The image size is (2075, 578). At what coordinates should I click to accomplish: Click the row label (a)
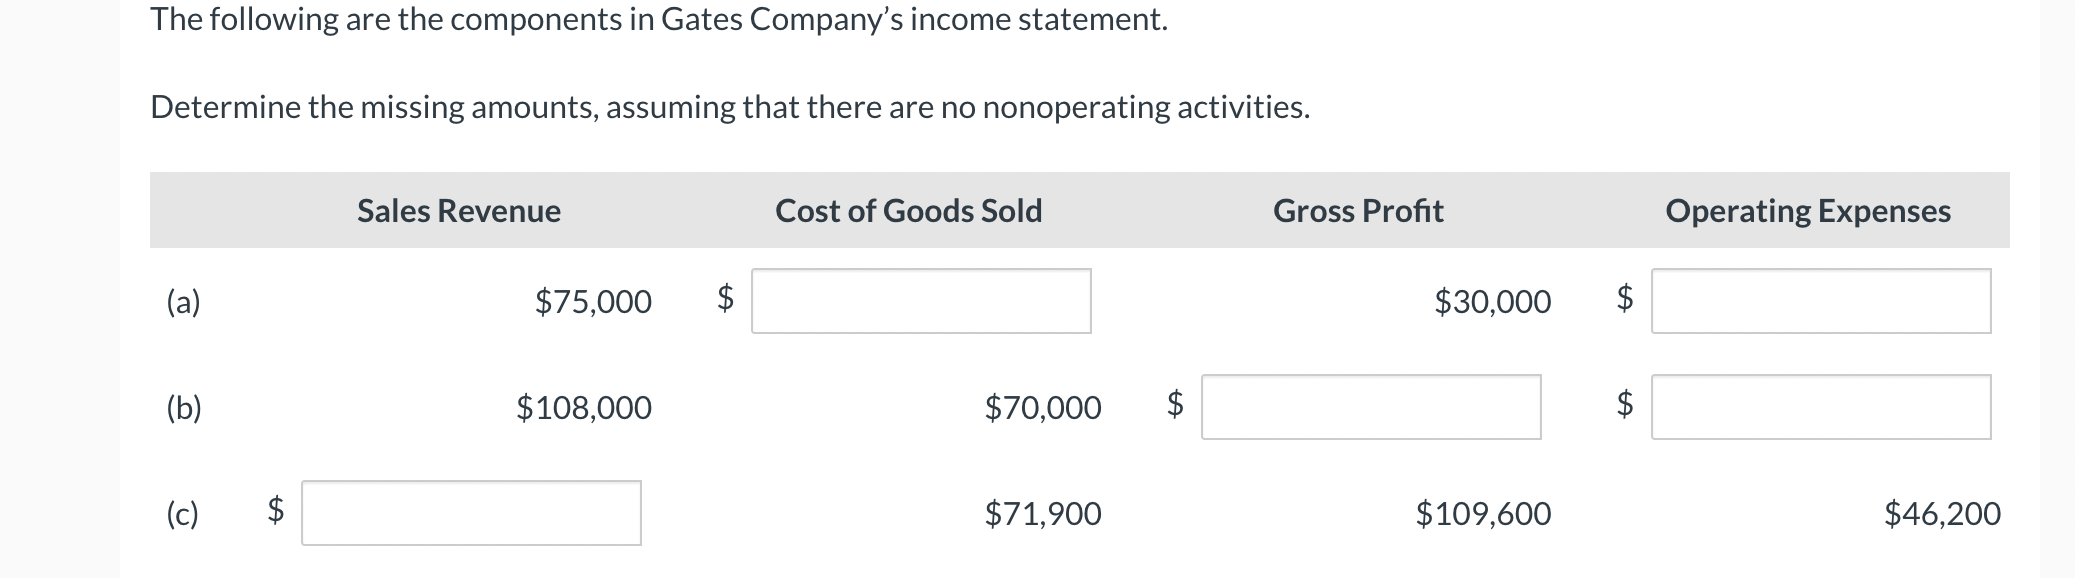point(183,302)
